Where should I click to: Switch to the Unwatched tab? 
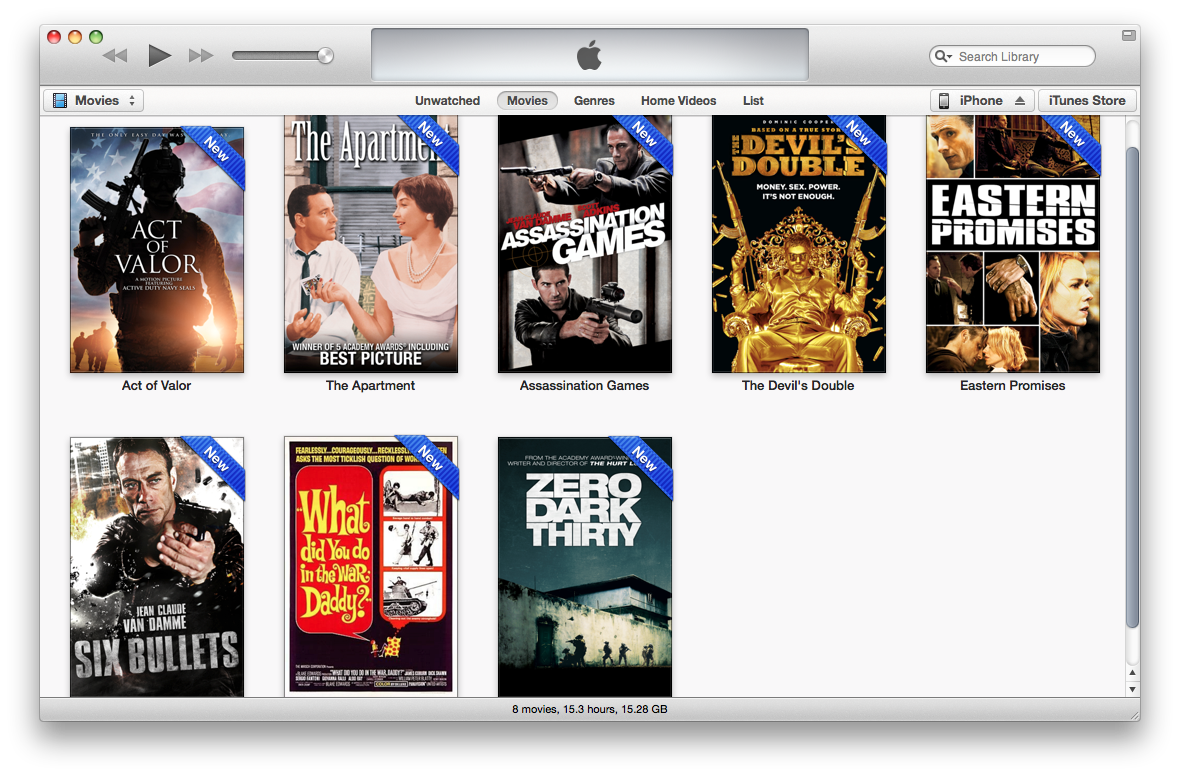(x=447, y=101)
